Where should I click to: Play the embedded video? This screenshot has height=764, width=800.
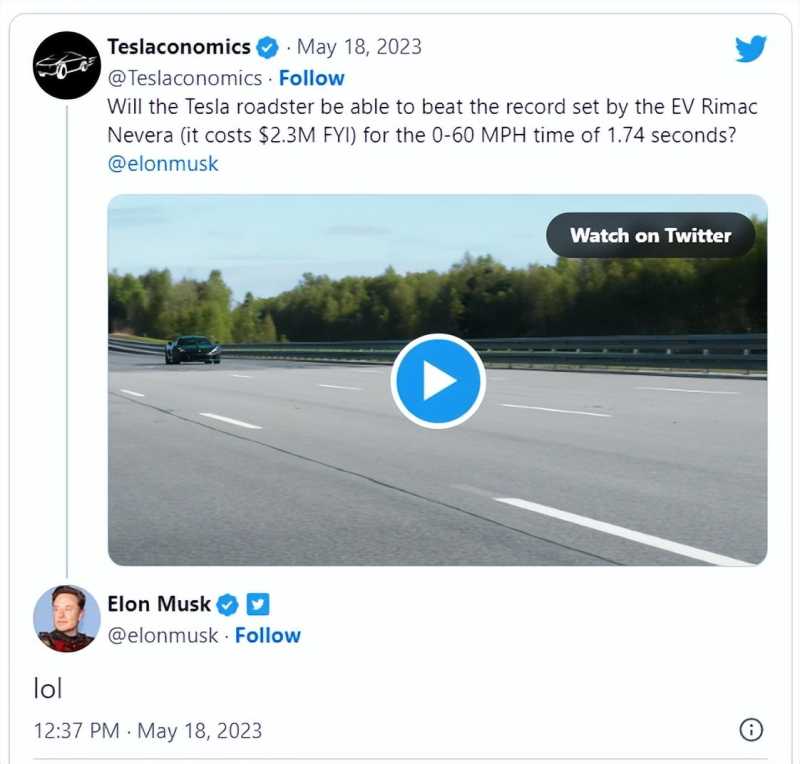pos(437,381)
